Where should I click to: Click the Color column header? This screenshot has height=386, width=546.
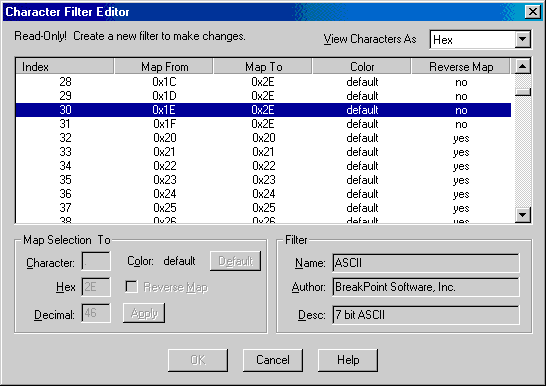362,66
